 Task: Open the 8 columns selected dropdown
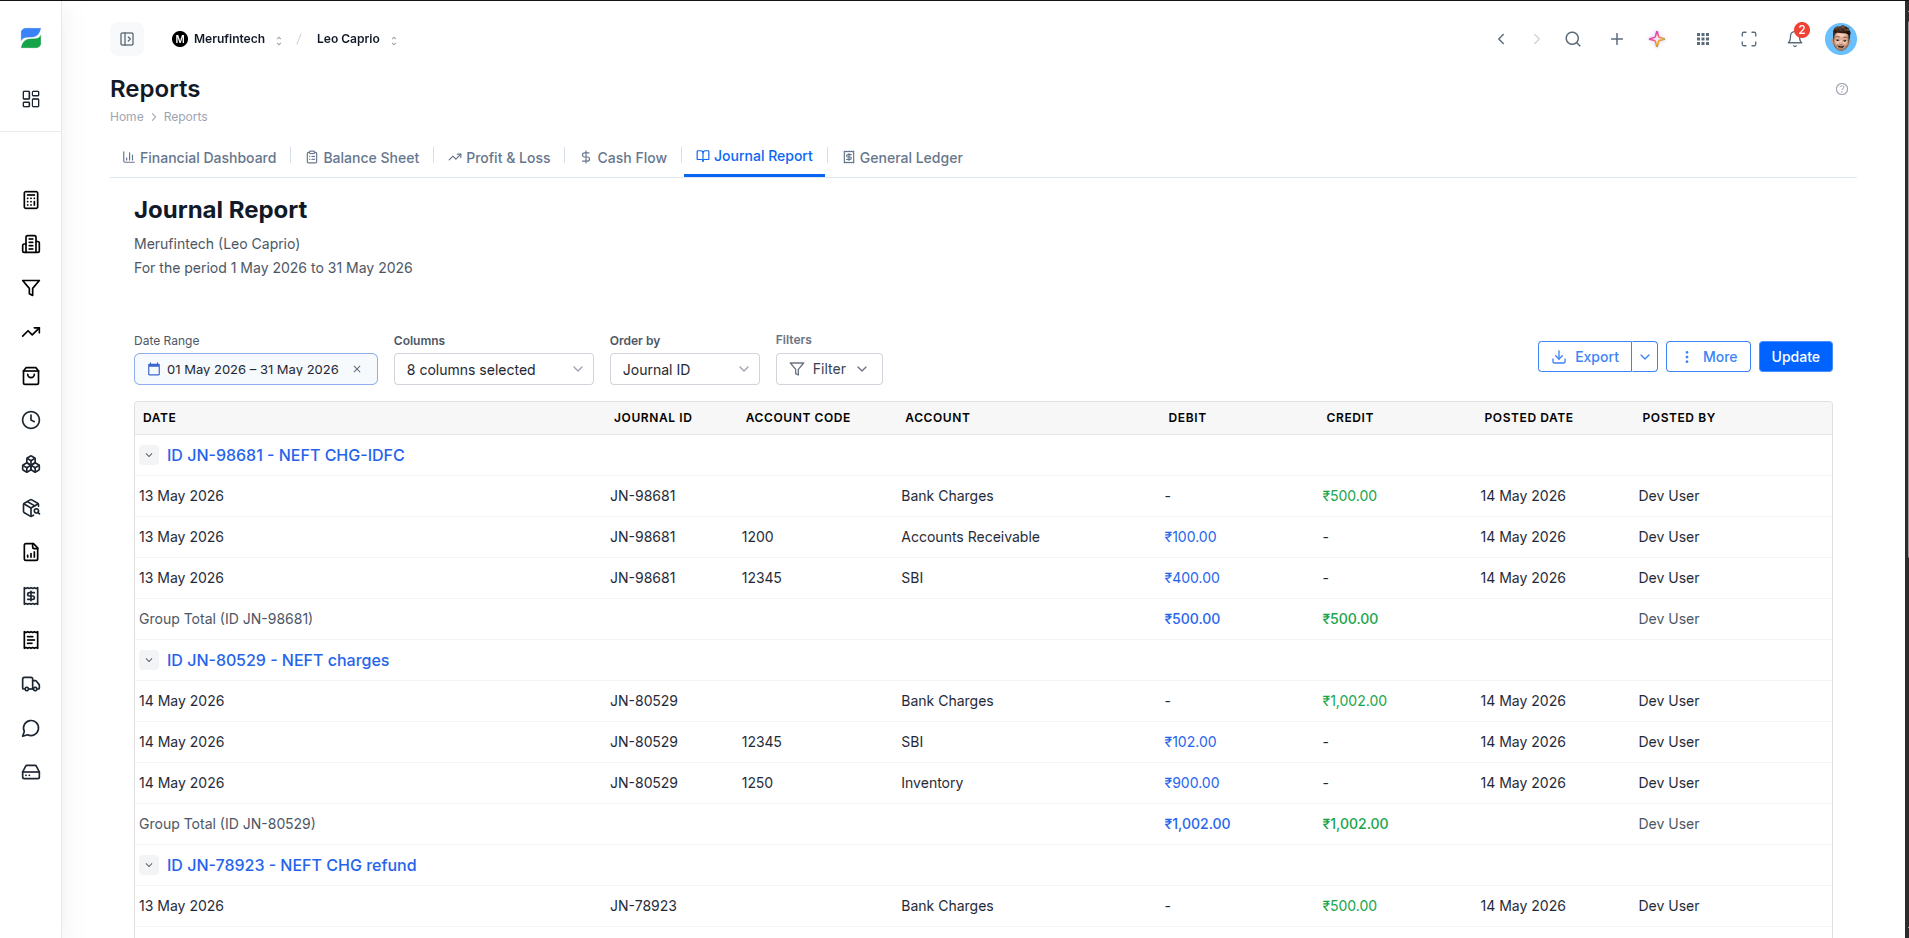[494, 369]
